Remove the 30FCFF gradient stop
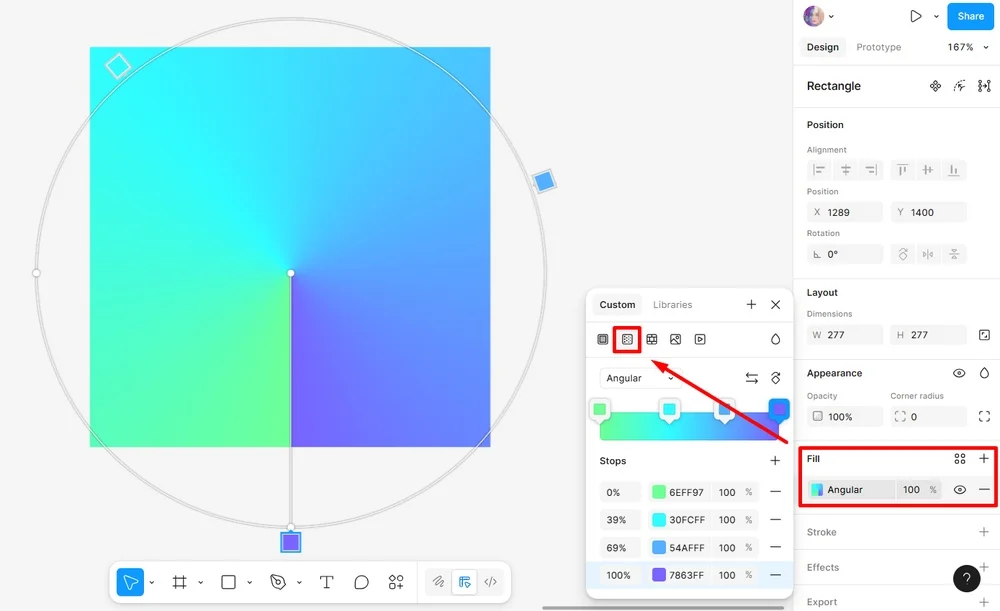The image size is (1000, 611). click(776, 520)
